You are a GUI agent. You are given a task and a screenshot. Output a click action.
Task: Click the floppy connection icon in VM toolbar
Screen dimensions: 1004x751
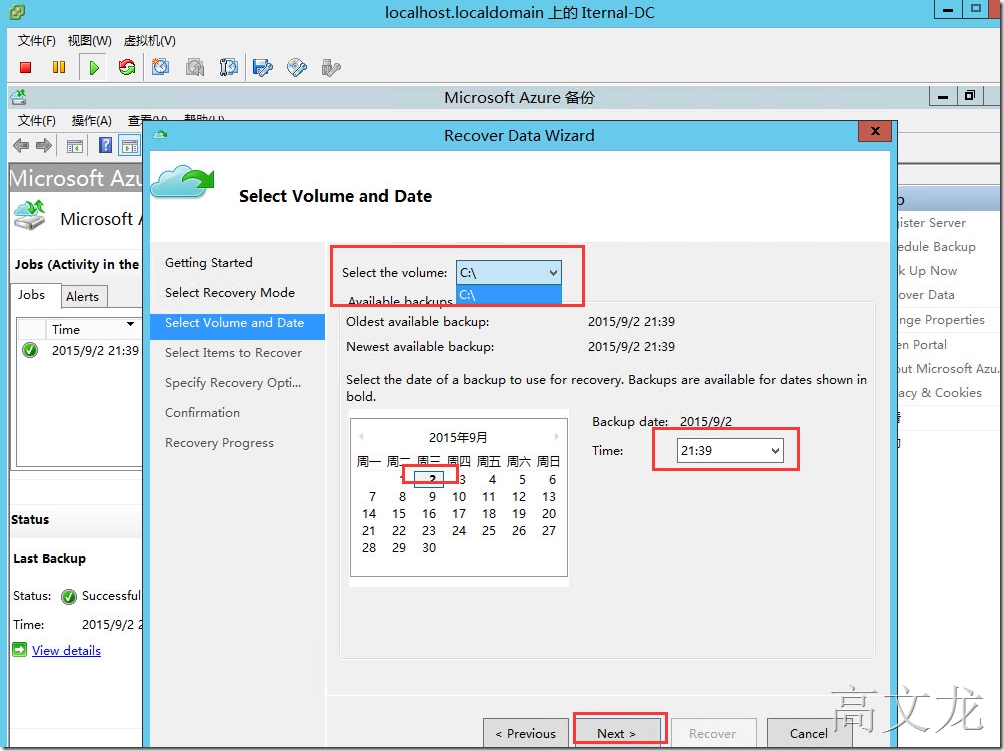point(263,67)
